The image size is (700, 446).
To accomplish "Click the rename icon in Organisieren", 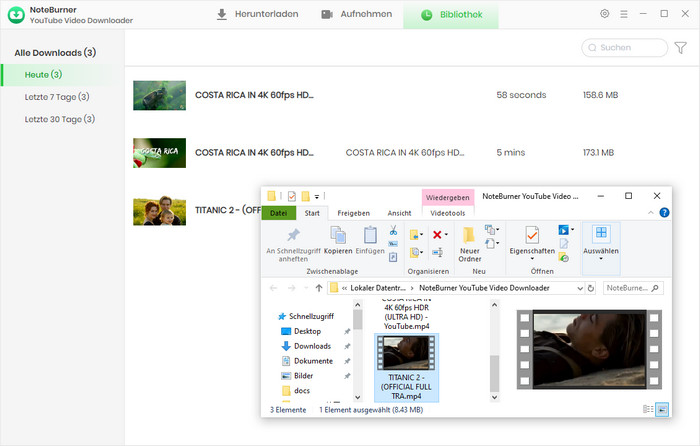I will point(438,253).
